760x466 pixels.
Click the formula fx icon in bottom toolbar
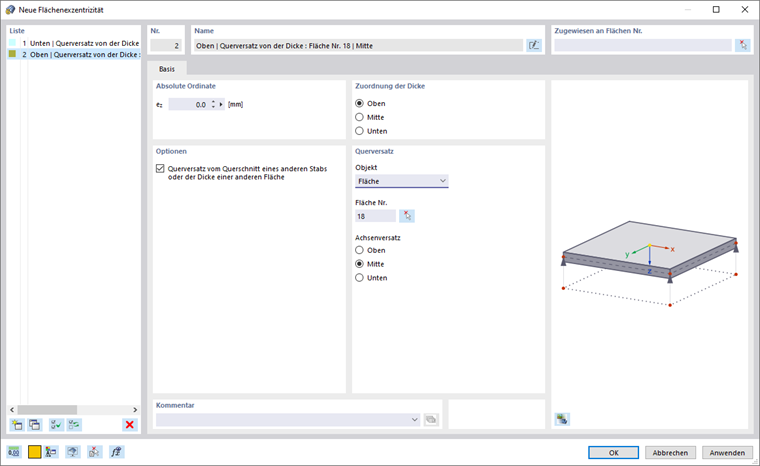(116, 452)
